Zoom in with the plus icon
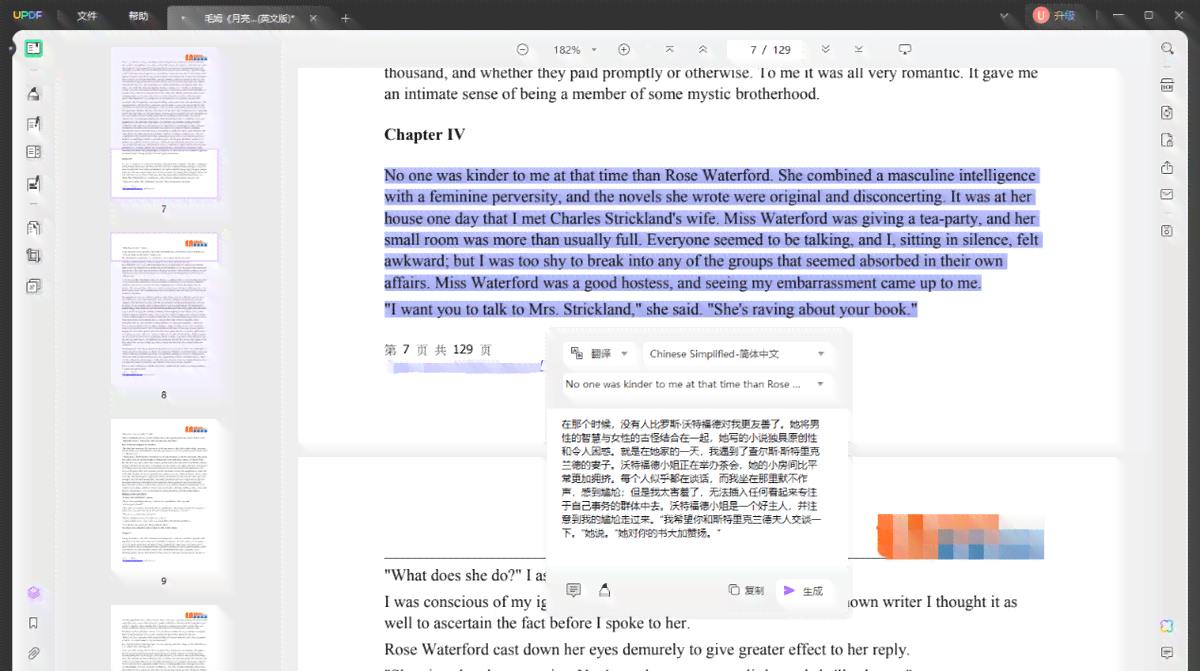The width and height of the screenshot is (1200, 671). pos(624,49)
